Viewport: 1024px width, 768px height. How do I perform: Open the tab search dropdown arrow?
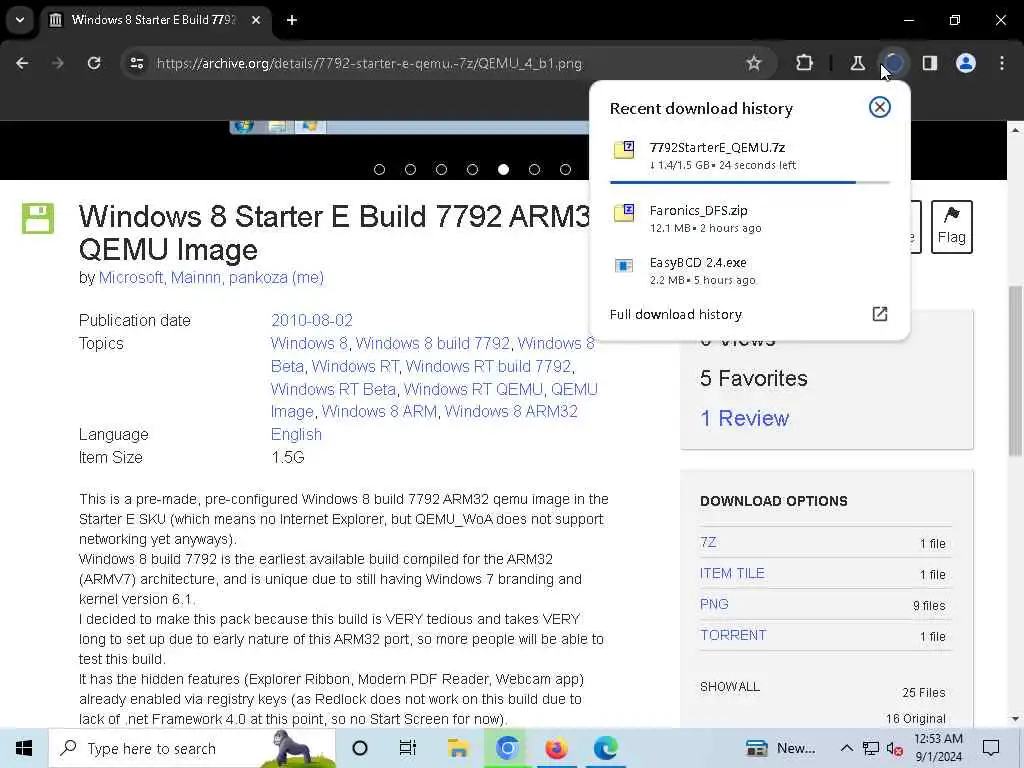coord(20,20)
